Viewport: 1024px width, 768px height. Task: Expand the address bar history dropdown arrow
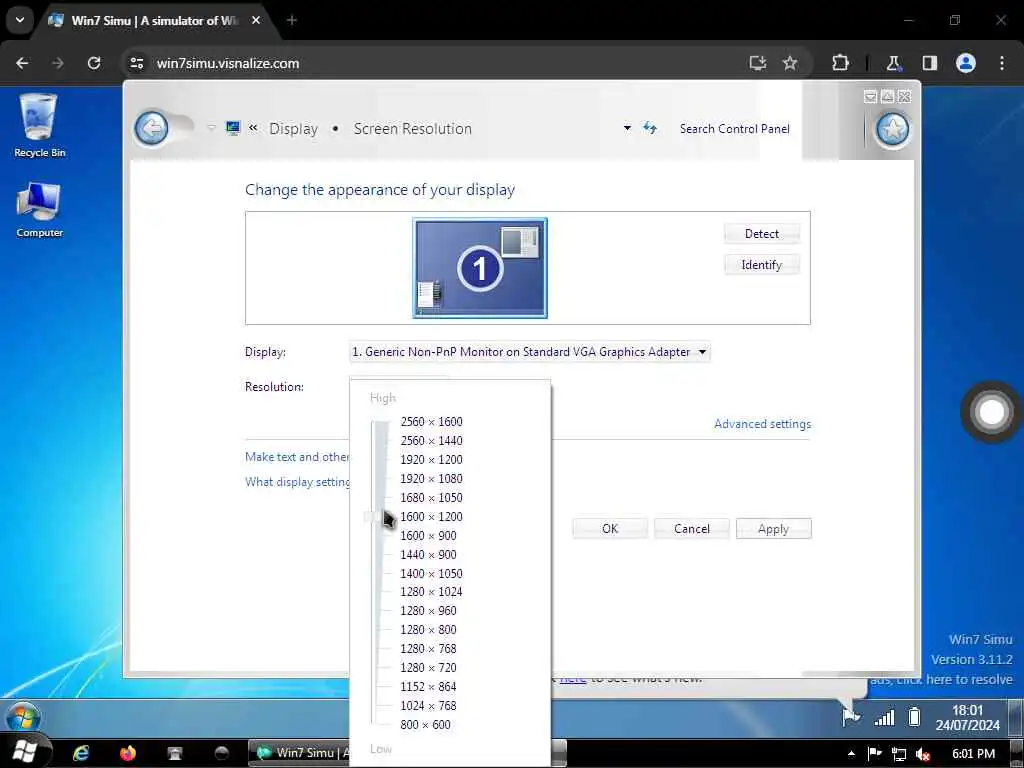click(x=627, y=128)
